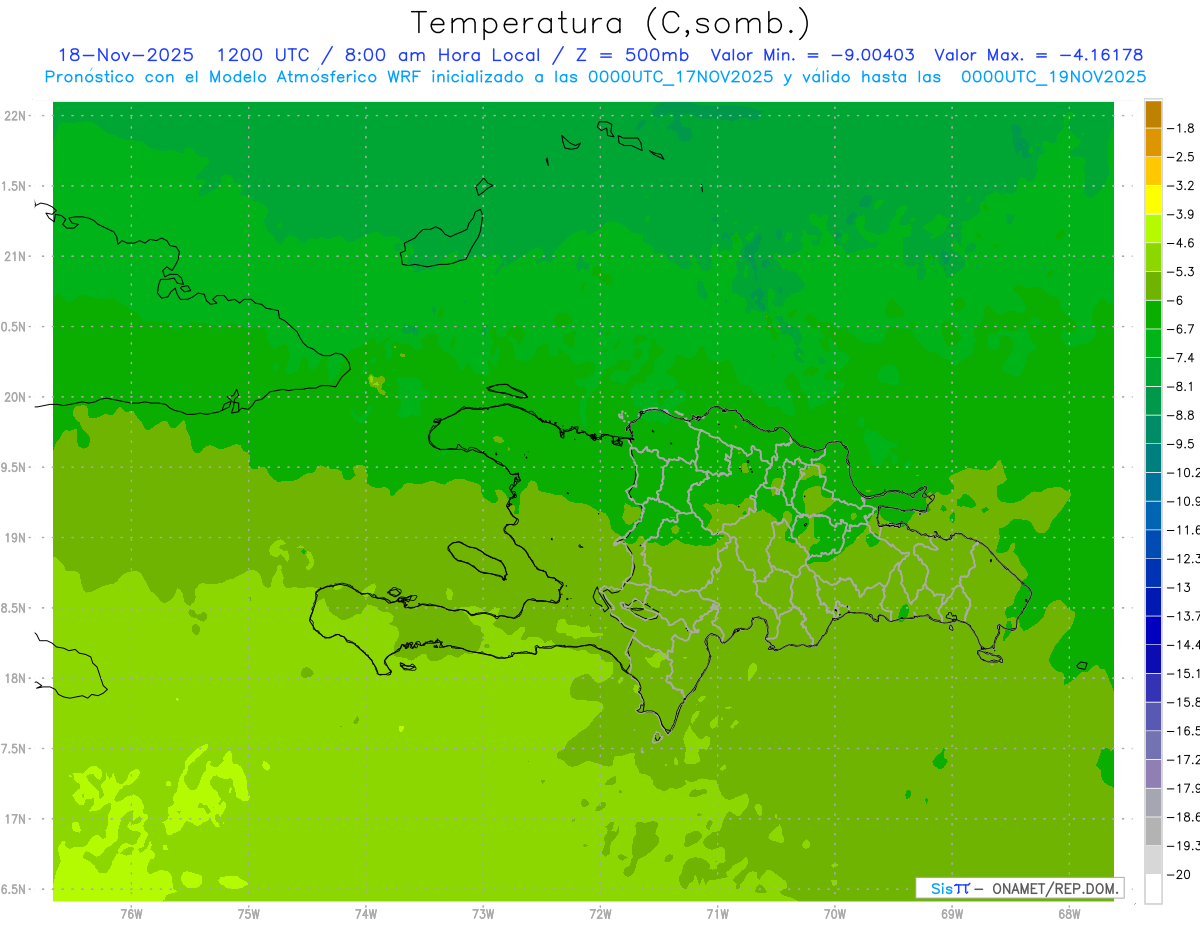Click the '22N' latitude label
The height and width of the screenshot is (927, 1200).
pyautogui.click(x=16, y=116)
